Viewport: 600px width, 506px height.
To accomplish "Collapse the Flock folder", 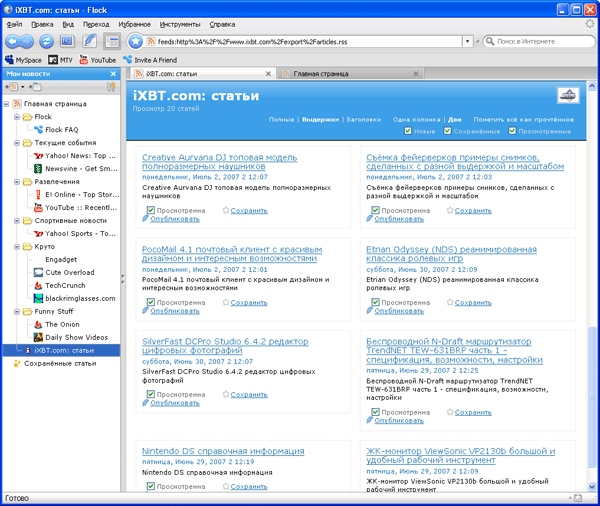I will 17,117.
